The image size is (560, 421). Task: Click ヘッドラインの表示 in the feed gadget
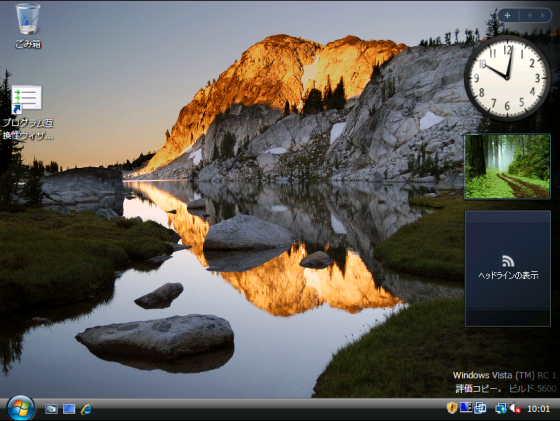pos(508,275)
